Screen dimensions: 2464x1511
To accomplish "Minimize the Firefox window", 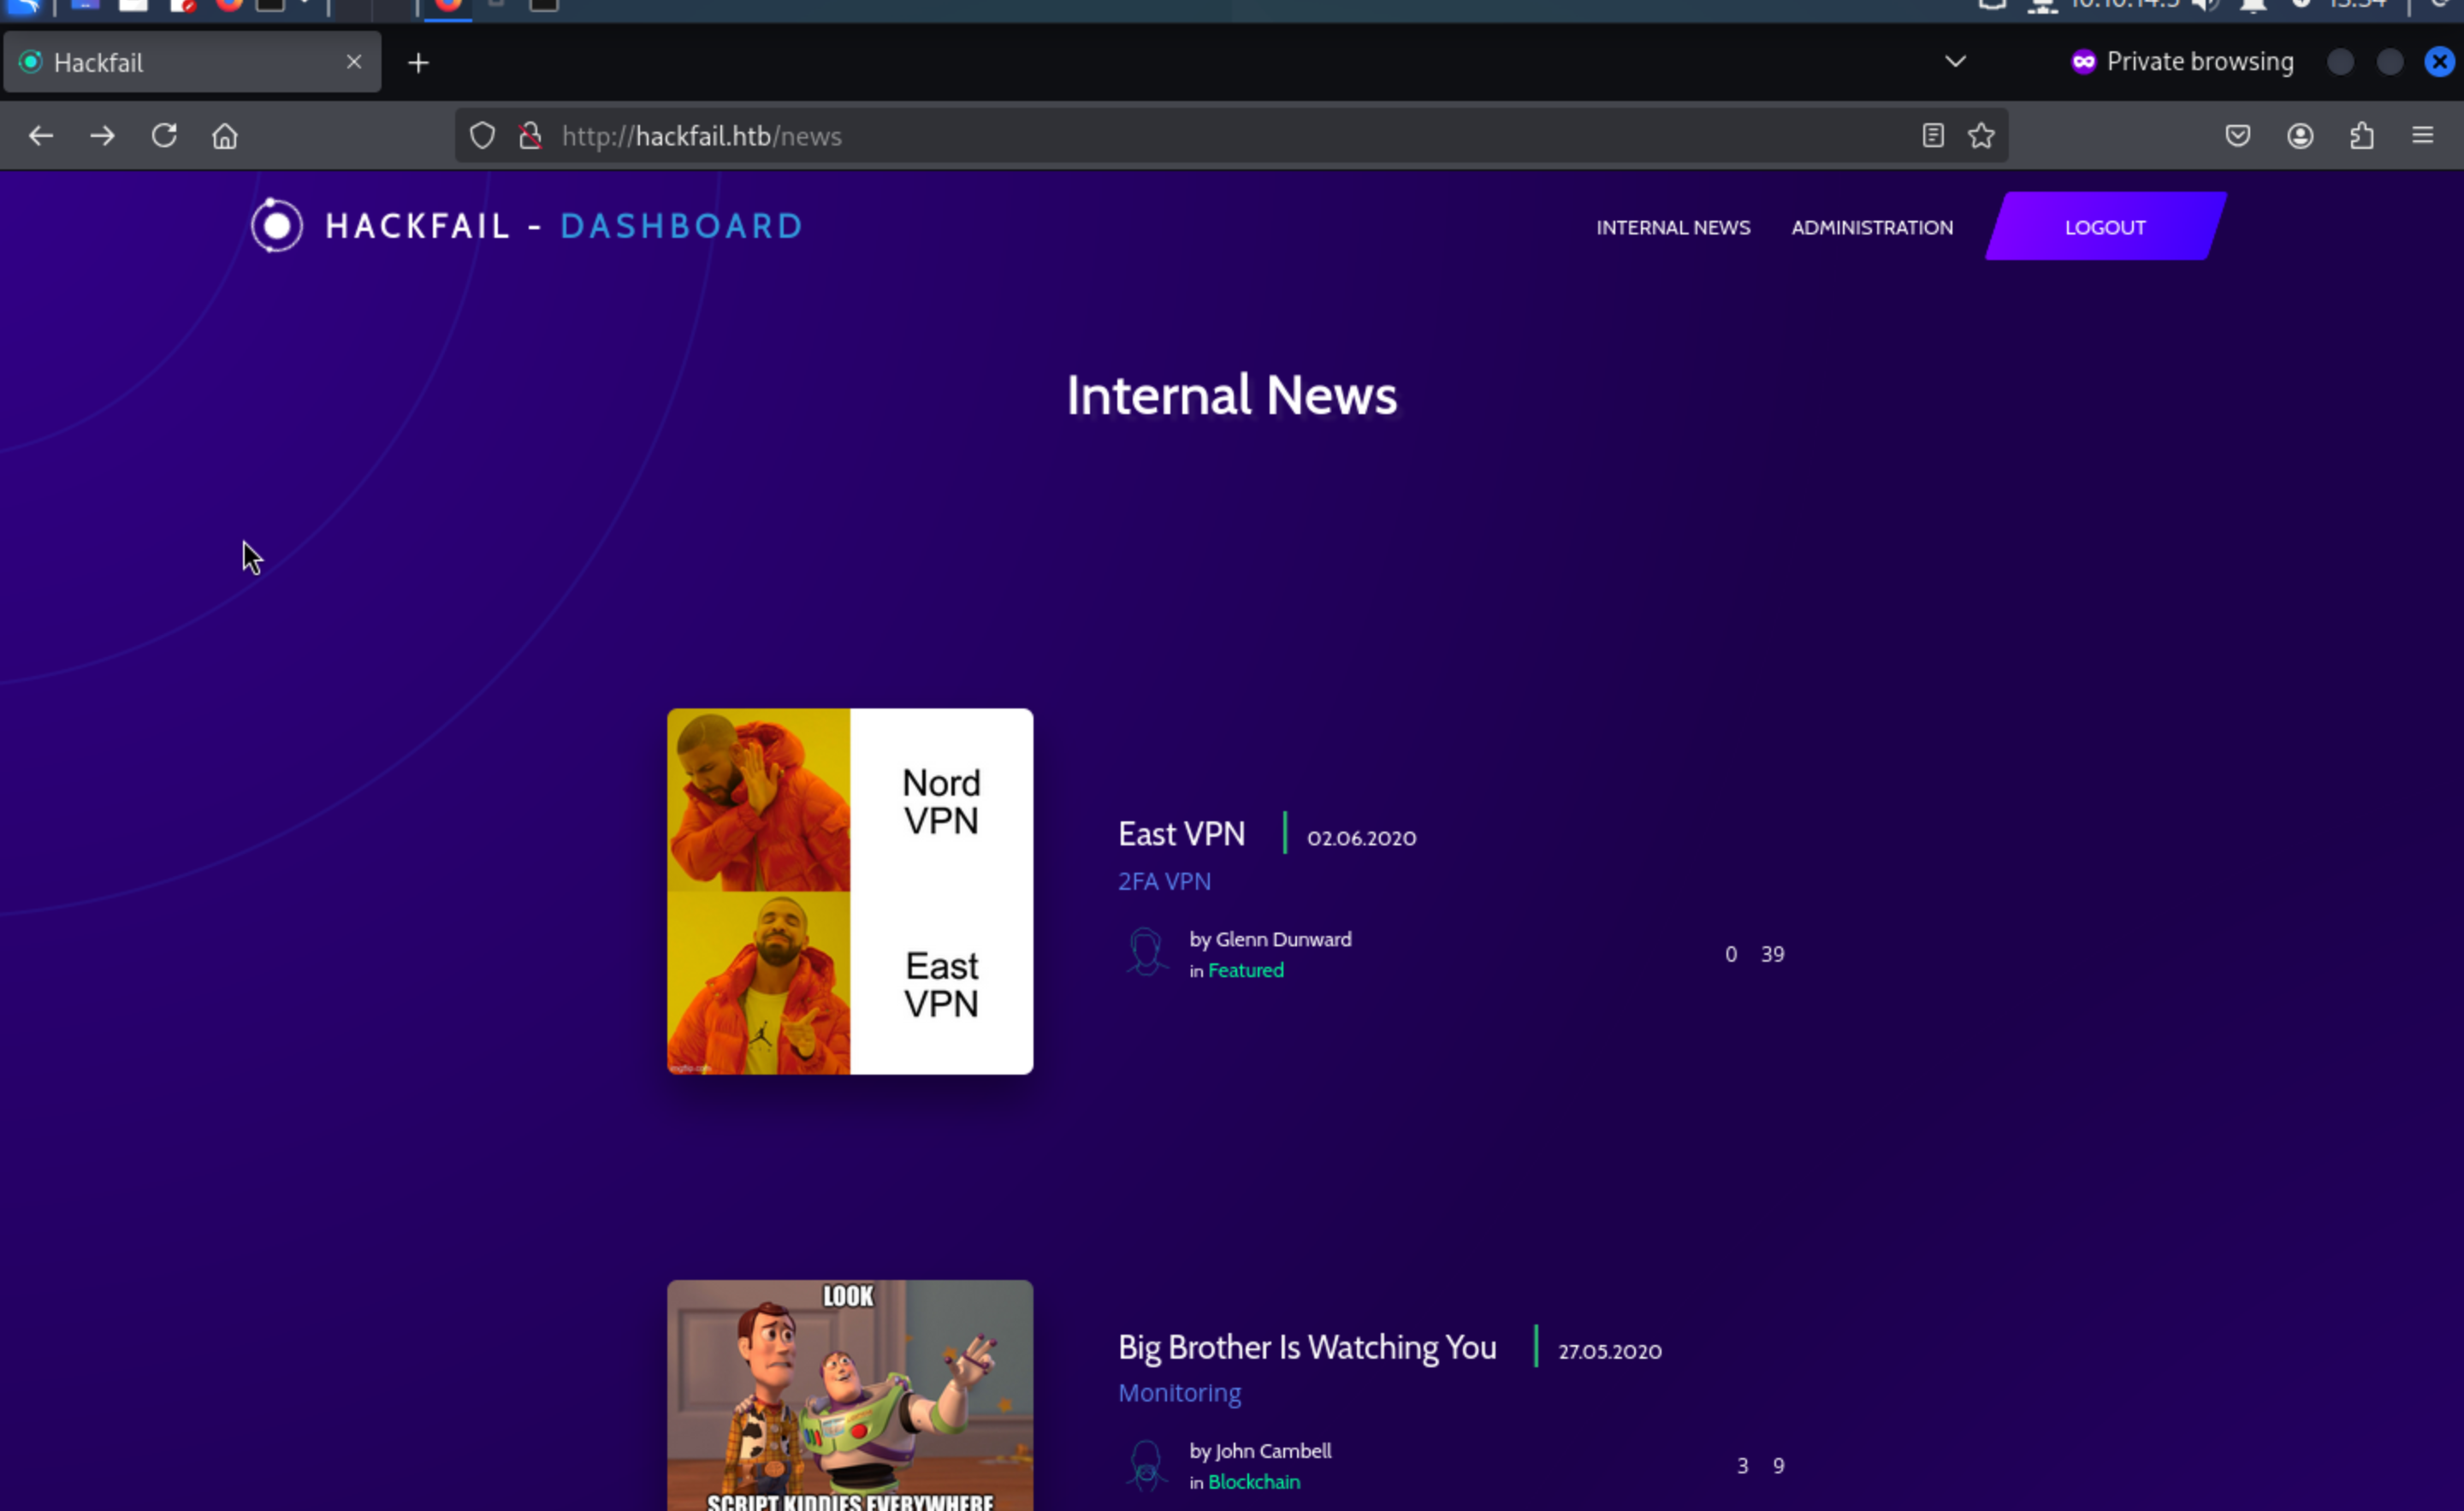I will 2340,62.
